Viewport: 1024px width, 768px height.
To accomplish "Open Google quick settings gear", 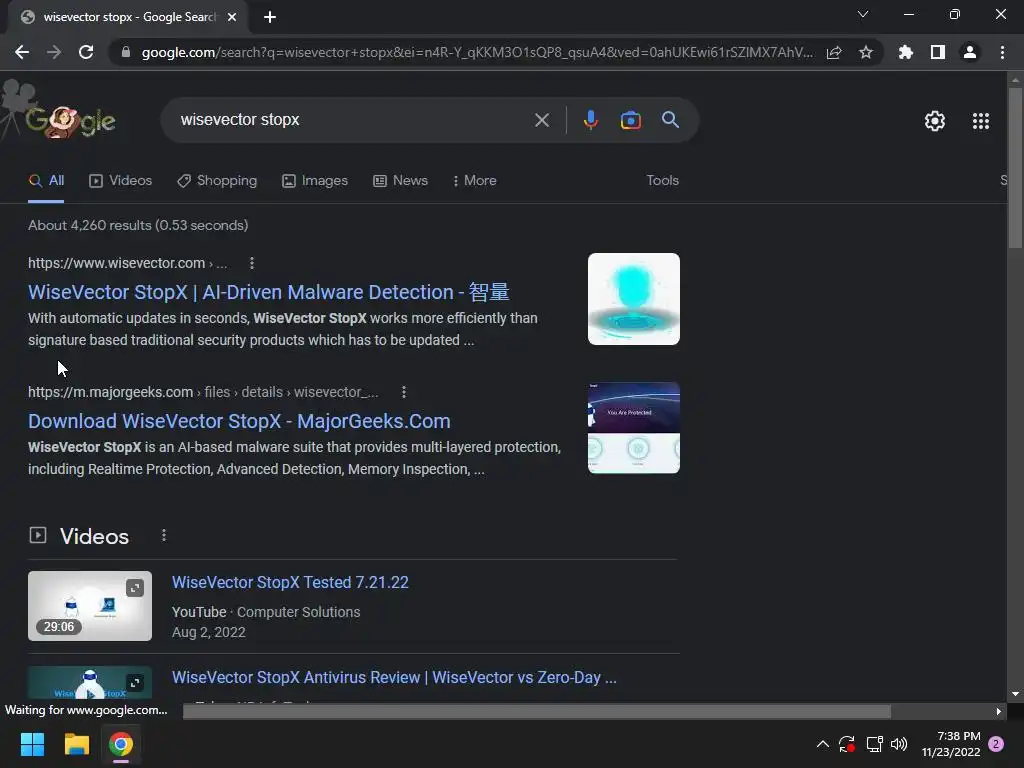I will 935,121.
